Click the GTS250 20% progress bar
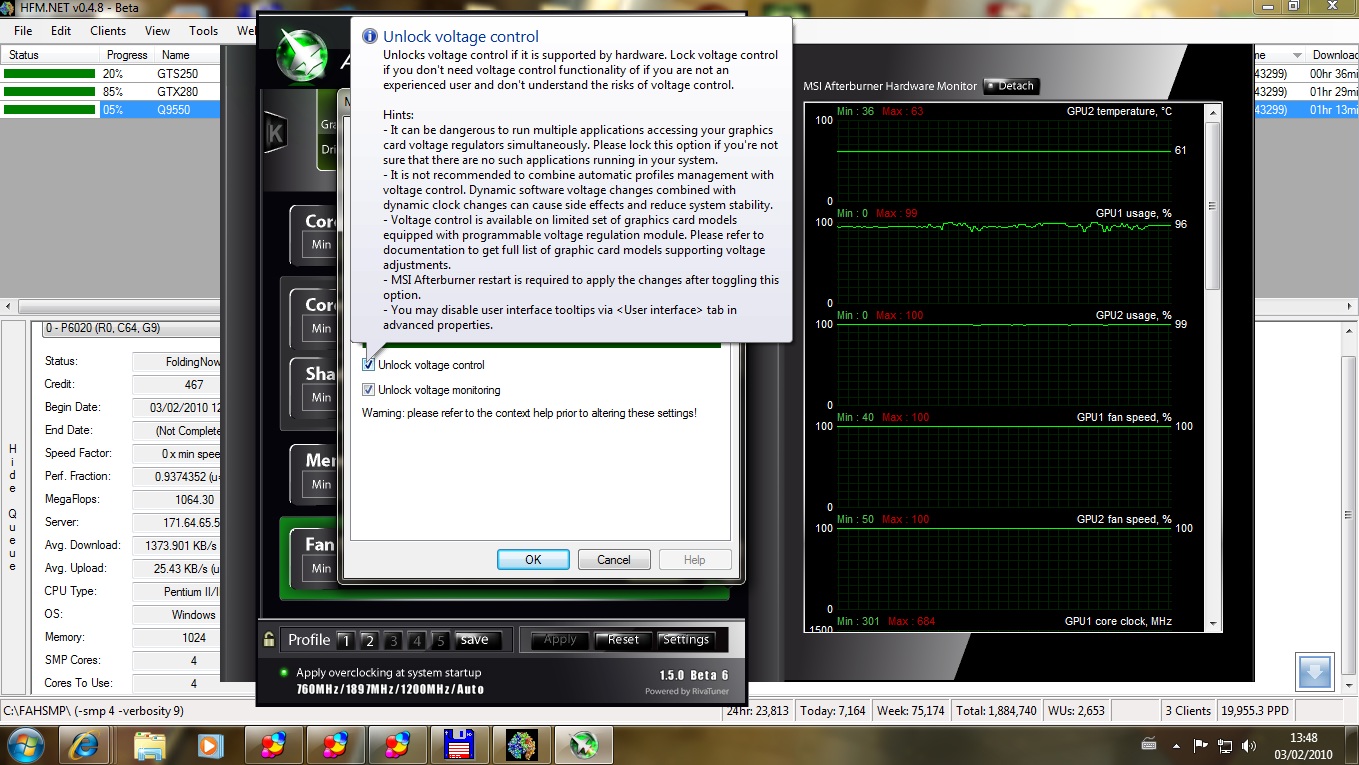Viewport: 1359px width, 765px height. (x=49, y=74)
